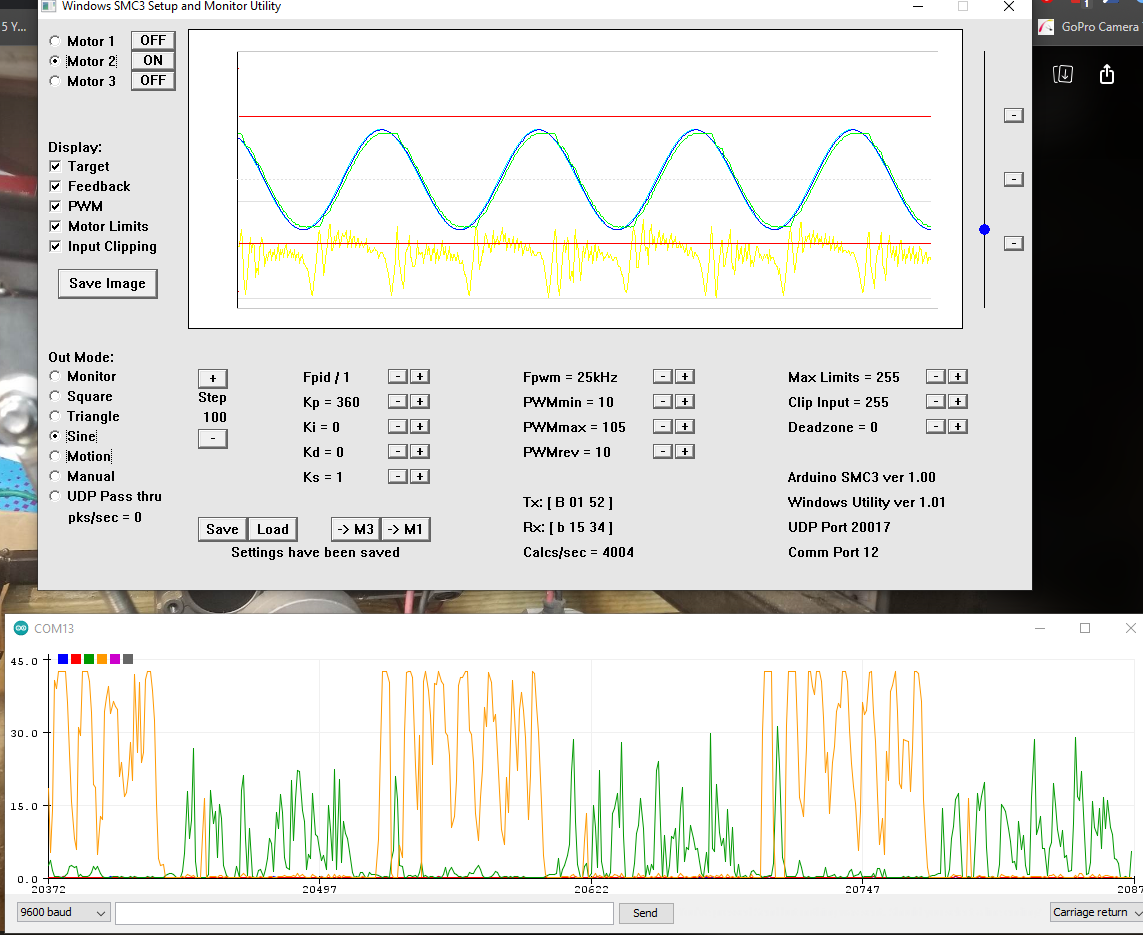Decrease Step size with minus button
The width and height of the screenshot is (1143, 935).
click(212, 438)
